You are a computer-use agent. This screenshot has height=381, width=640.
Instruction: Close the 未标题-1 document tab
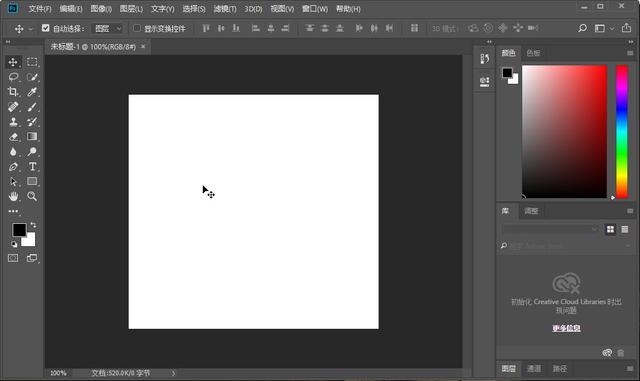tap(143, 47)
